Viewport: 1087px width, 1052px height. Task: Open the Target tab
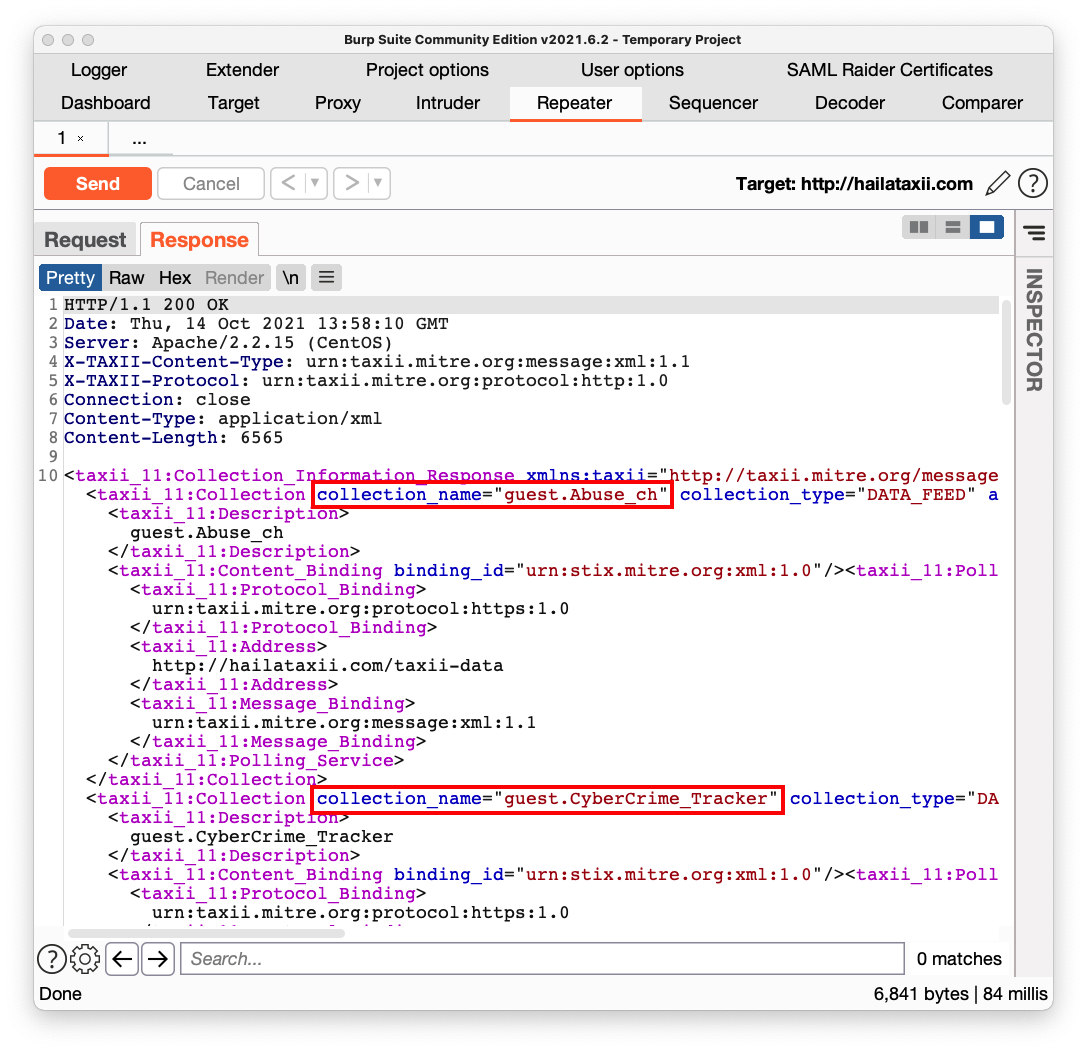pyautogui.click(x=234, y=103)
